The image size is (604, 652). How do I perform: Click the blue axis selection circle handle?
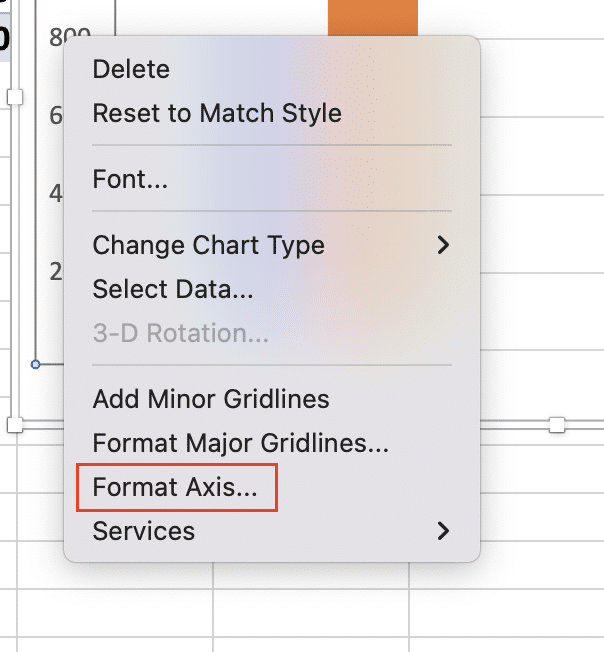coord(35,365)
